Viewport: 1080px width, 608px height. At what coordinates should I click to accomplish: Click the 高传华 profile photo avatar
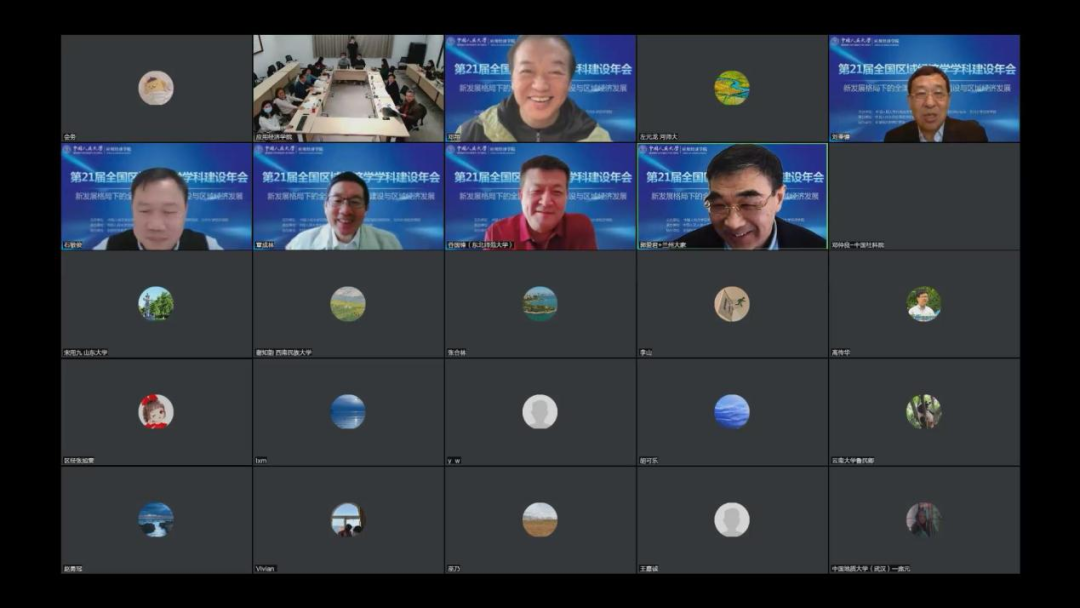(923, 304)
